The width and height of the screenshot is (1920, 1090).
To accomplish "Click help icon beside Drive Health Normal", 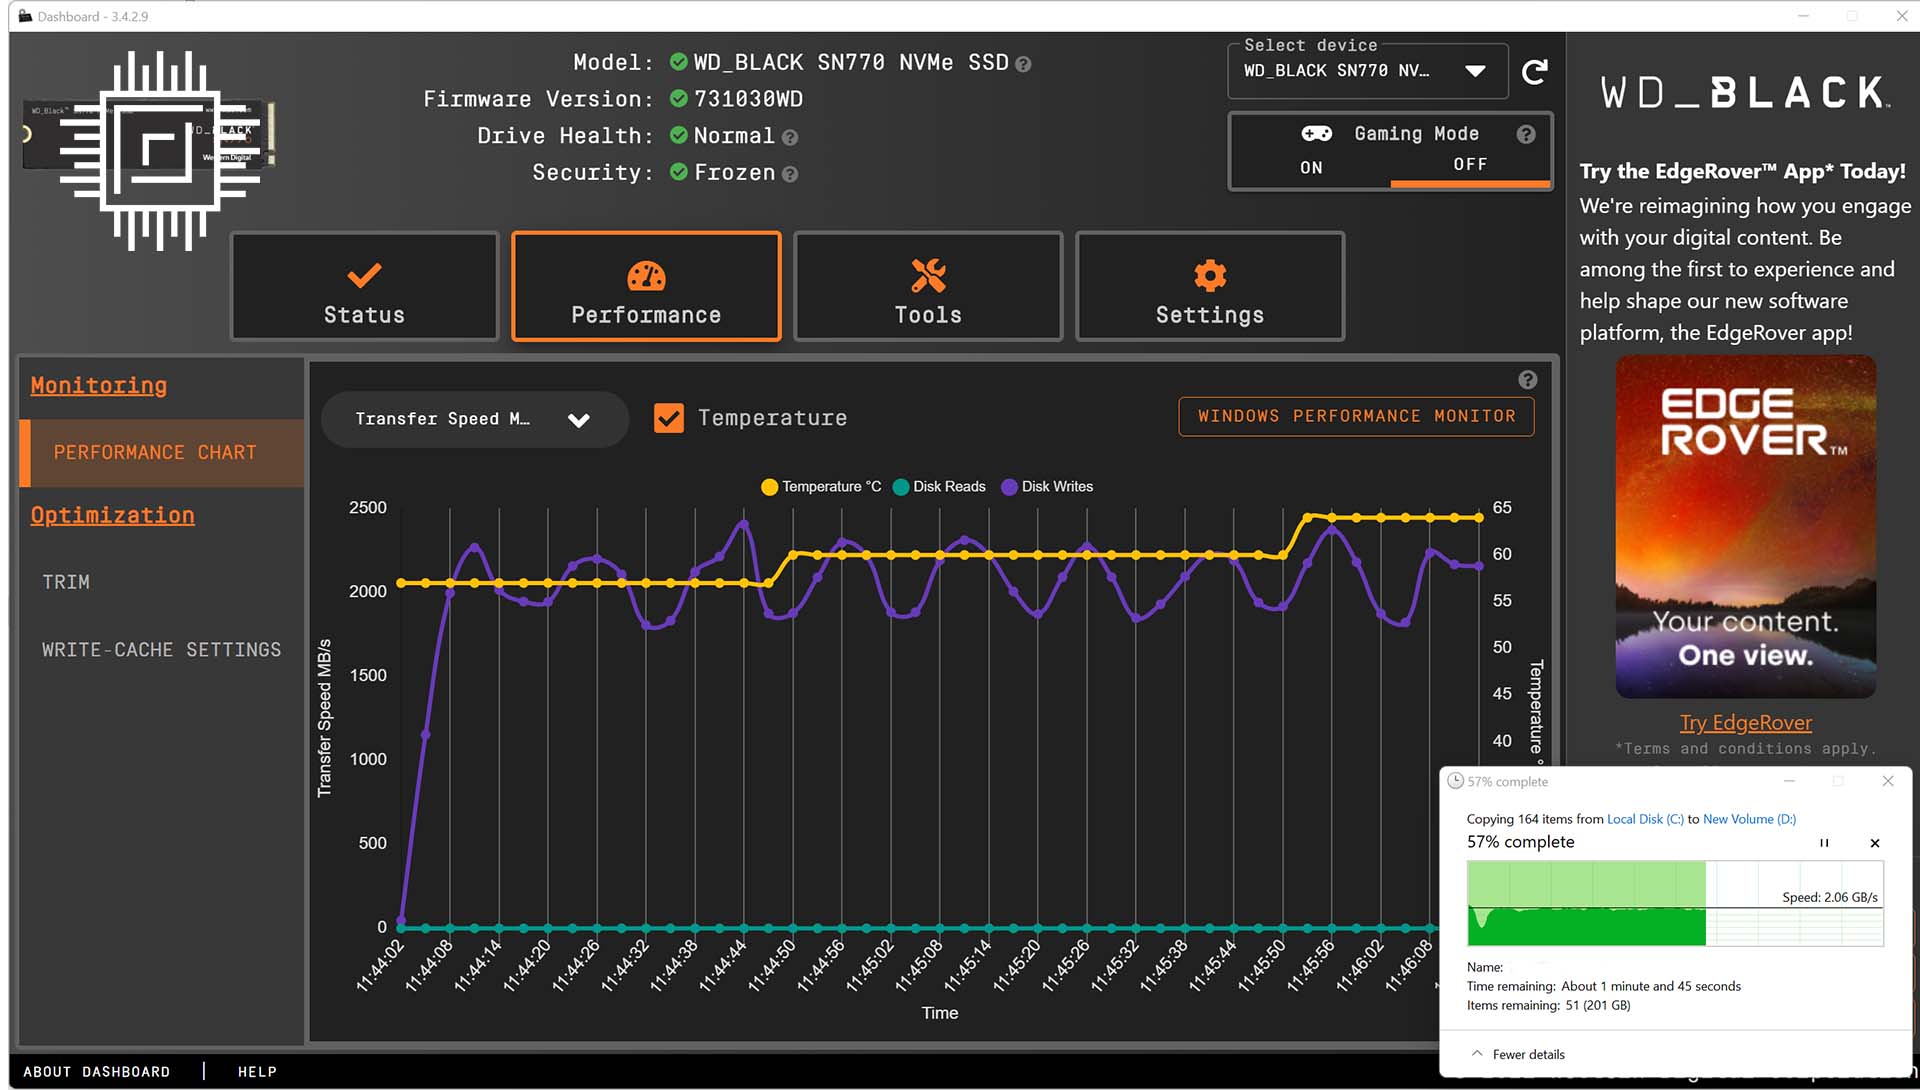I will click(x=790, y=137).
